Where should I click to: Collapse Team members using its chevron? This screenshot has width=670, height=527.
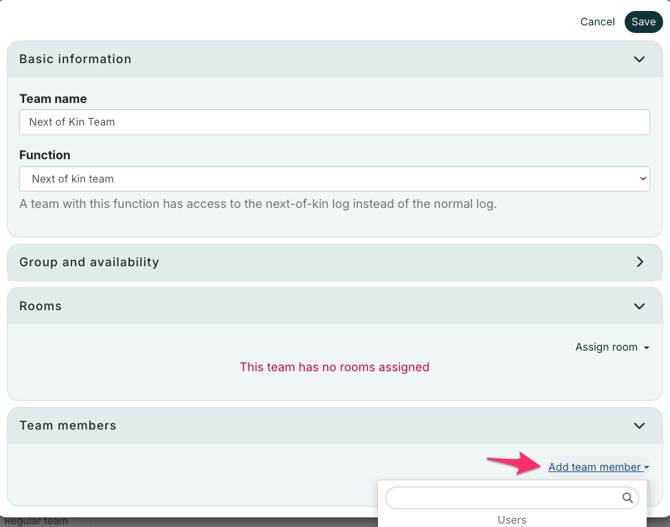(639, 426)
